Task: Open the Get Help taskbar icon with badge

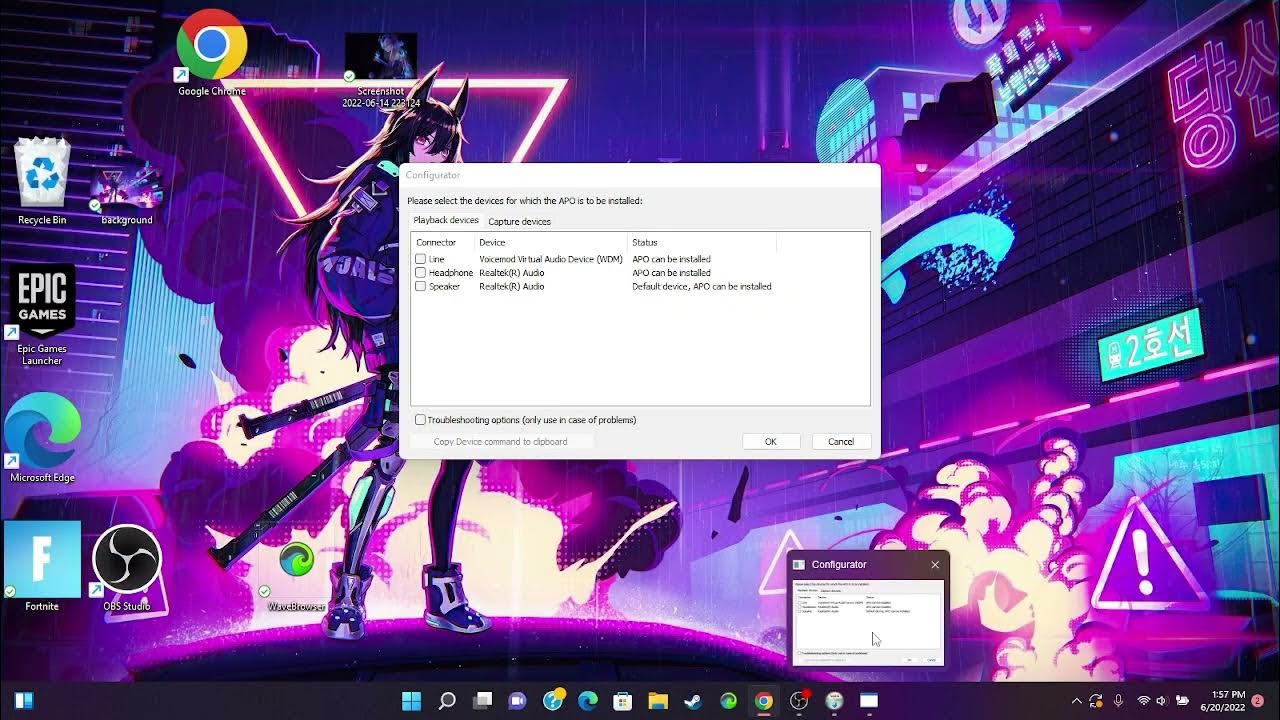Action: 553,701
